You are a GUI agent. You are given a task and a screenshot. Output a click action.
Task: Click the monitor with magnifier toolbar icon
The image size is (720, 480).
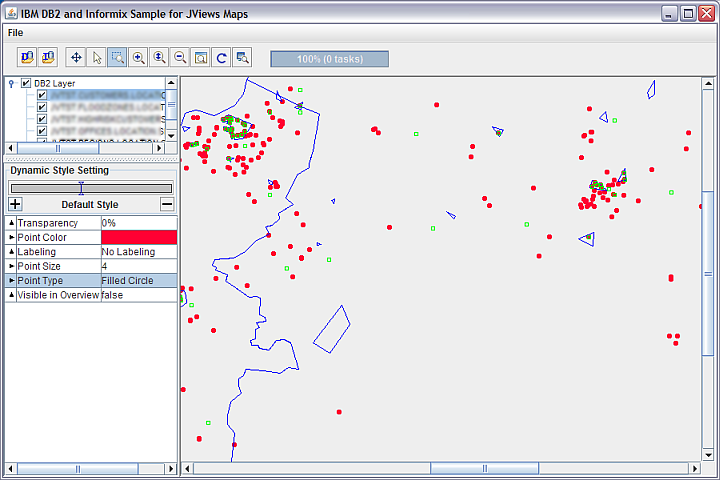coord(242,57)
